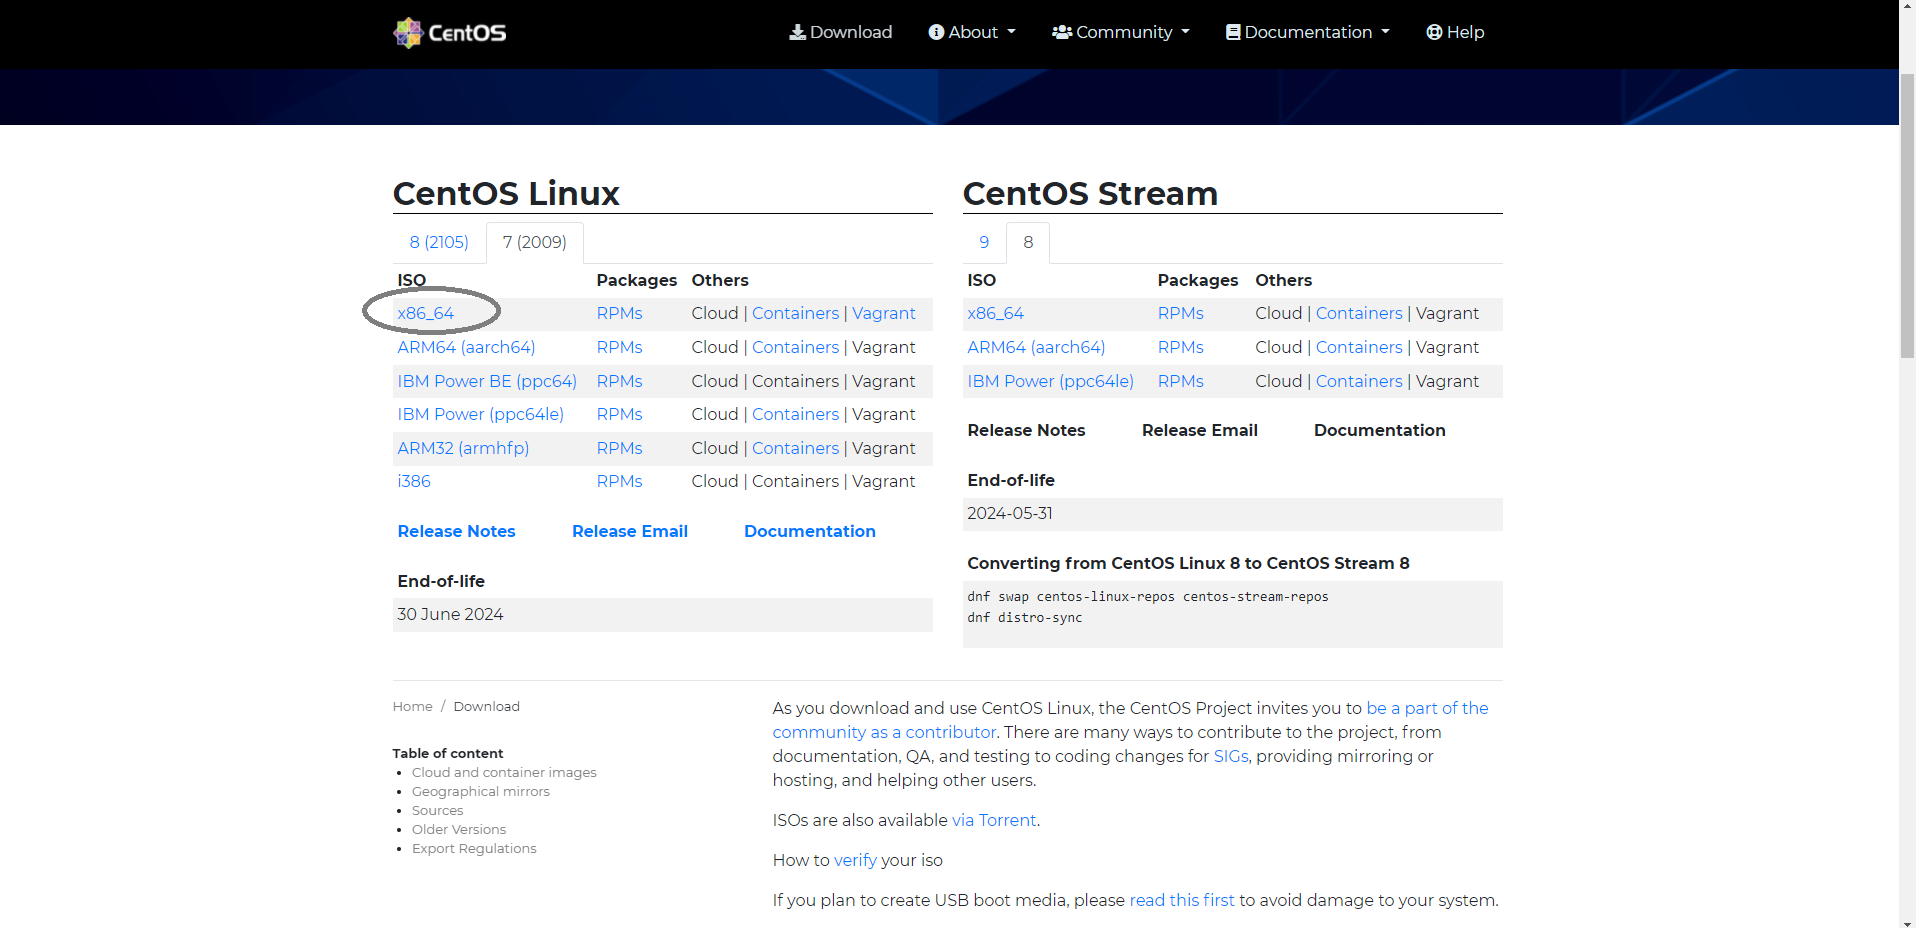Image resolution: width=1916 pixels, height=928 pixels.
Task: Click the vertical page scrollbar thumb
Action: 1907,215
